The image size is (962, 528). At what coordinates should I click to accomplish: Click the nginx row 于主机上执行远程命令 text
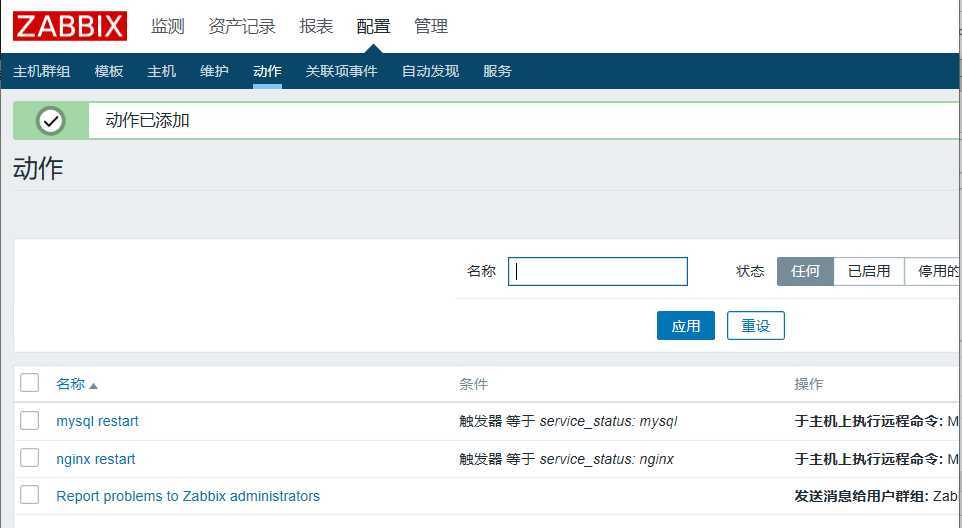click(868, 459)
